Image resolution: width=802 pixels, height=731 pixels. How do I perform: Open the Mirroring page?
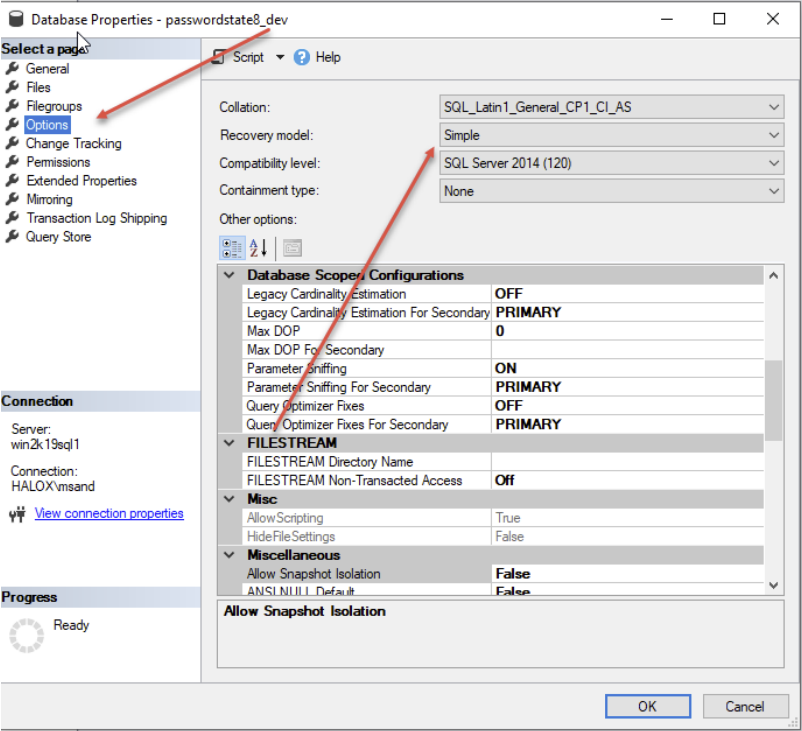50,200
